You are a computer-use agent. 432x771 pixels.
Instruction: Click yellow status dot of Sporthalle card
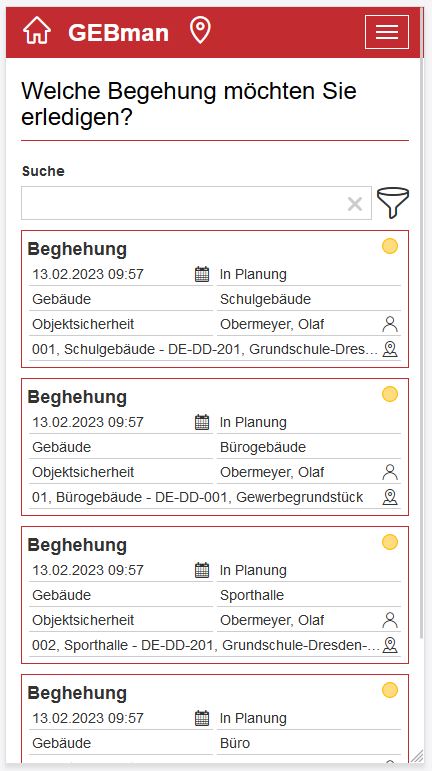pyautogui.click(x=390, y=542)
